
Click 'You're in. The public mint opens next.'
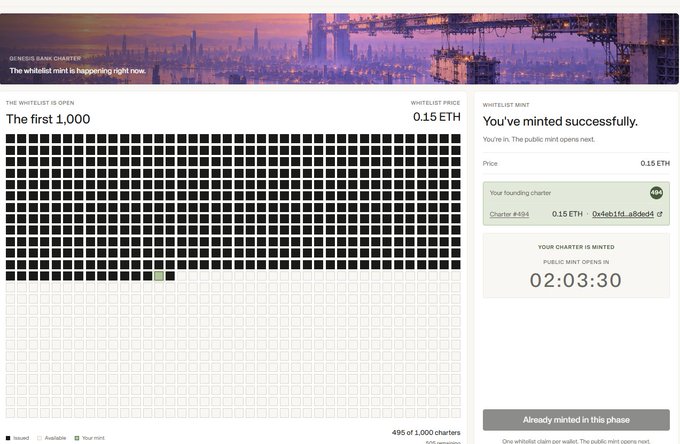tap(539, 139)
